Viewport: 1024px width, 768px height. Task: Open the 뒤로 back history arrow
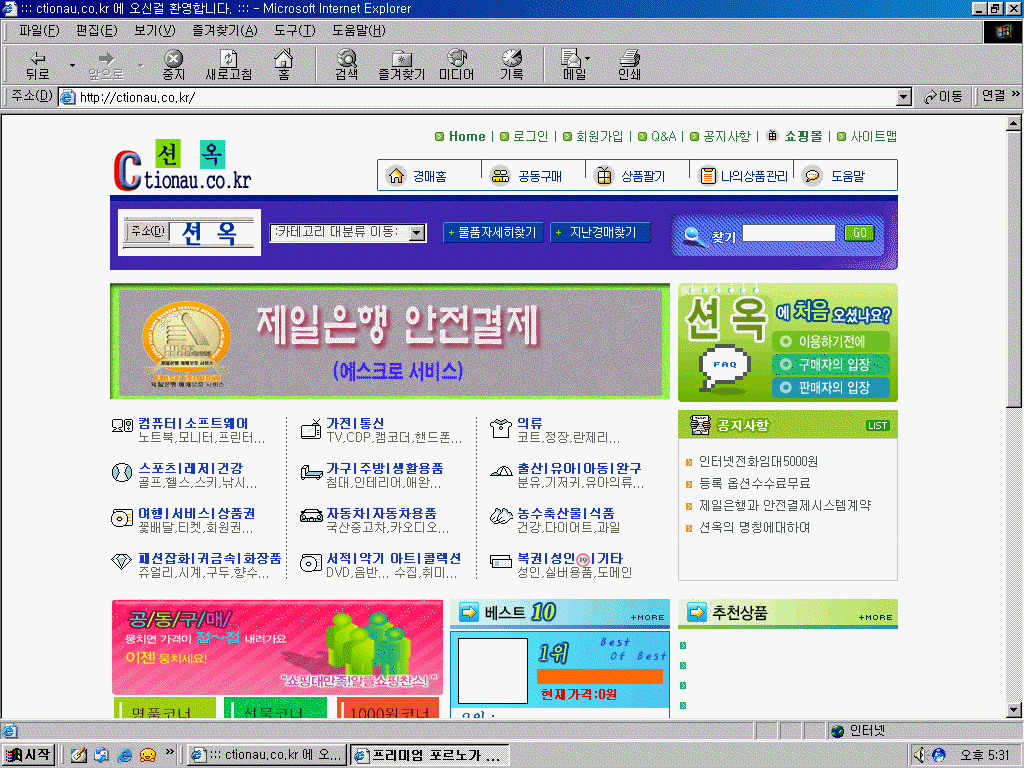coord(72,65)
